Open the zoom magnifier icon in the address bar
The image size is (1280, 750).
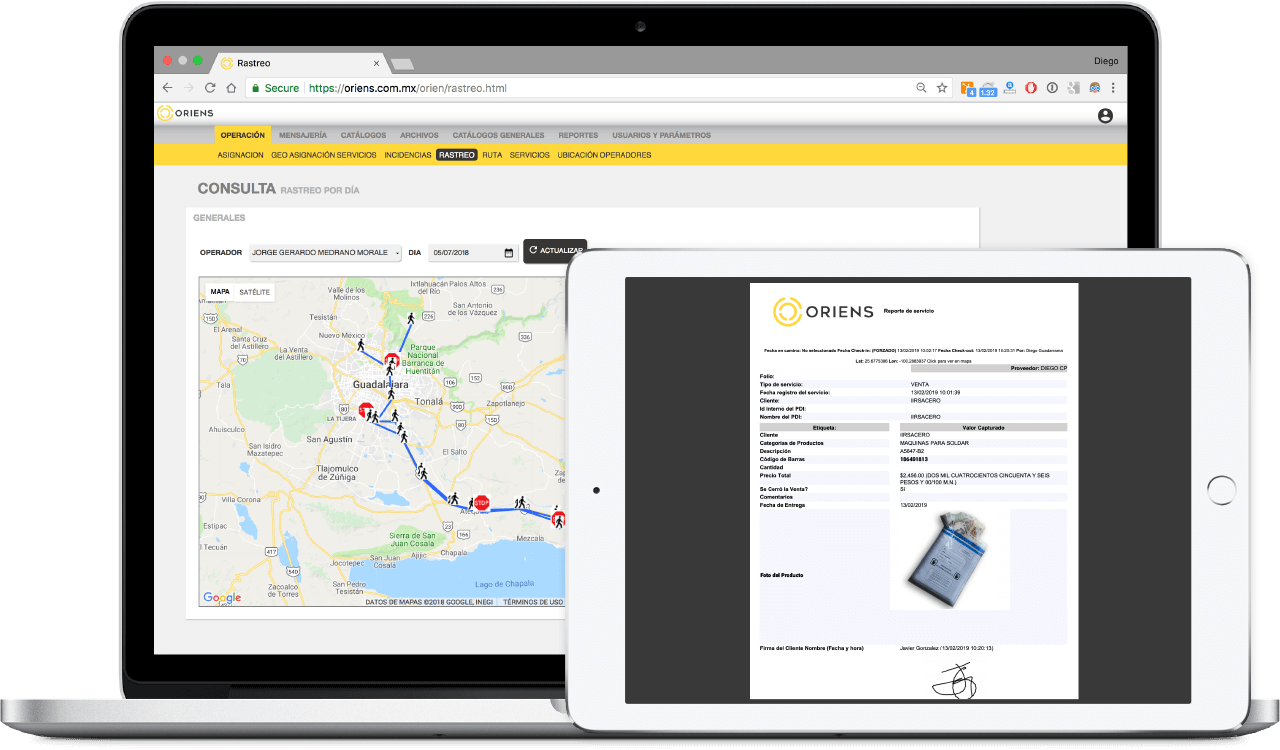point(921,88)
